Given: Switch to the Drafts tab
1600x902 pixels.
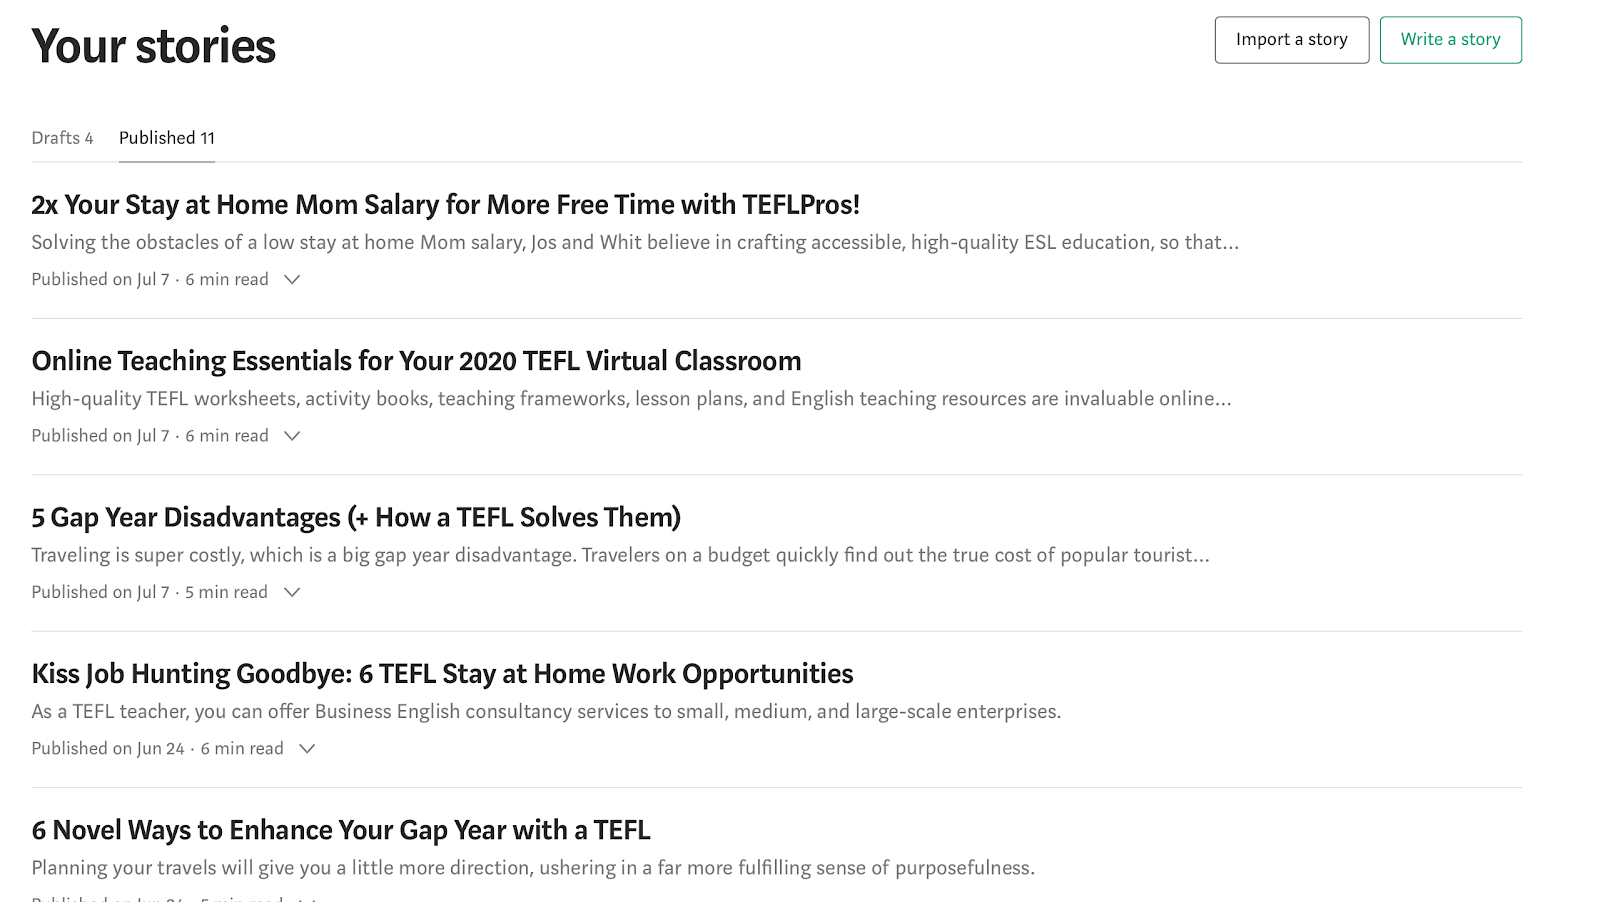Looking at the screenshot, I should [62, 137].
